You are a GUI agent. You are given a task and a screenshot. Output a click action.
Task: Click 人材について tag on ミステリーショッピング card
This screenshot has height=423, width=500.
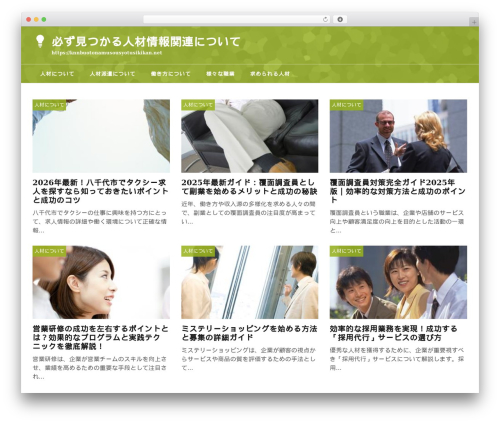coord(198,251)
